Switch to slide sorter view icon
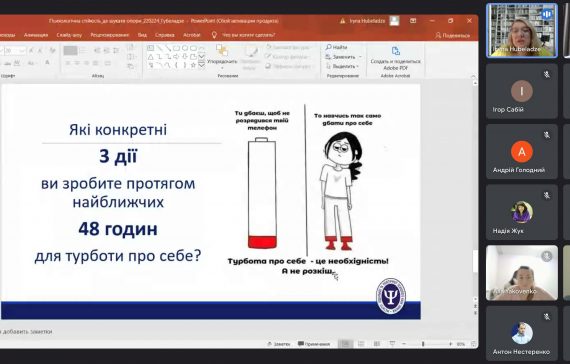Image resolution: width=570 pixels, height=364 pixels. point(361,344)
